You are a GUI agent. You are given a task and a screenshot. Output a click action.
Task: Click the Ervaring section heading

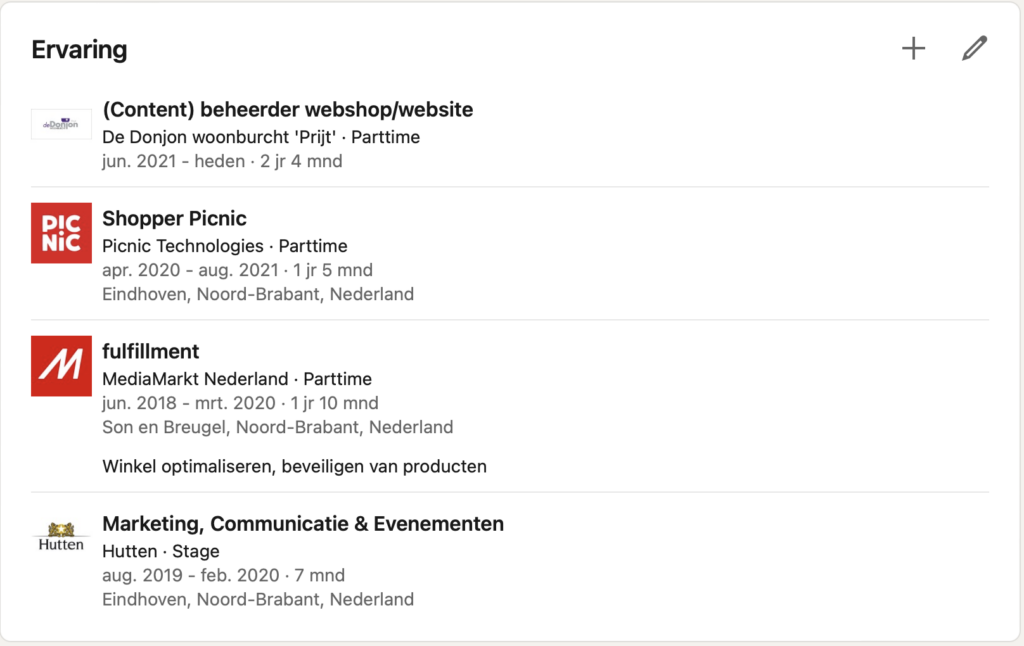click(x=80, y=50)
